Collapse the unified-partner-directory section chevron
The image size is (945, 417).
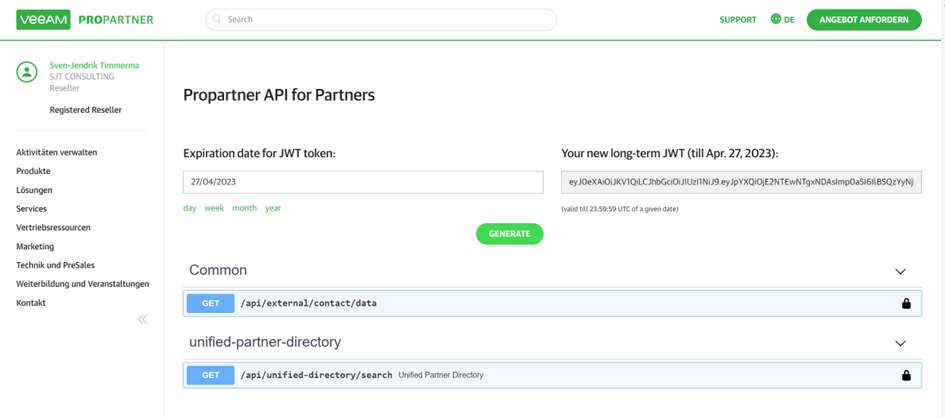coord(900,343)
